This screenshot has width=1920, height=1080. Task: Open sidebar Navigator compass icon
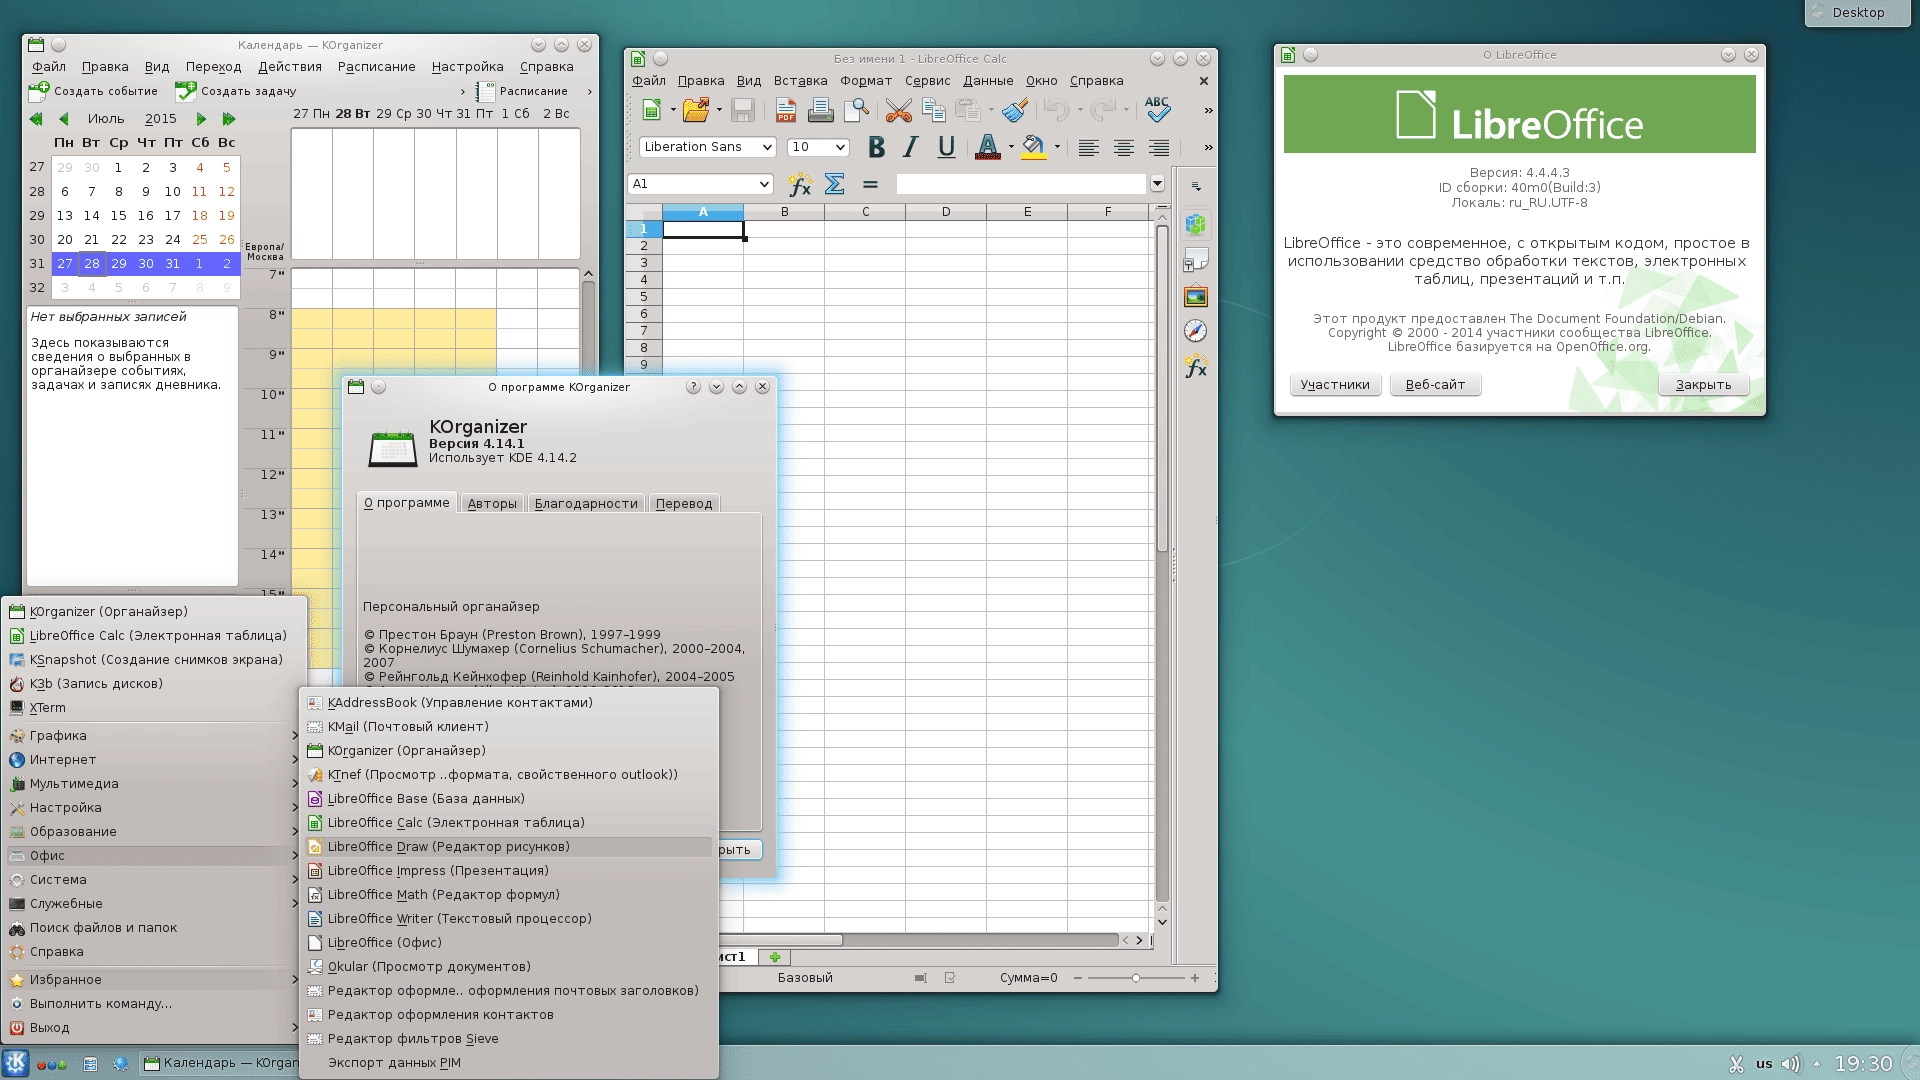(1196, 331)
